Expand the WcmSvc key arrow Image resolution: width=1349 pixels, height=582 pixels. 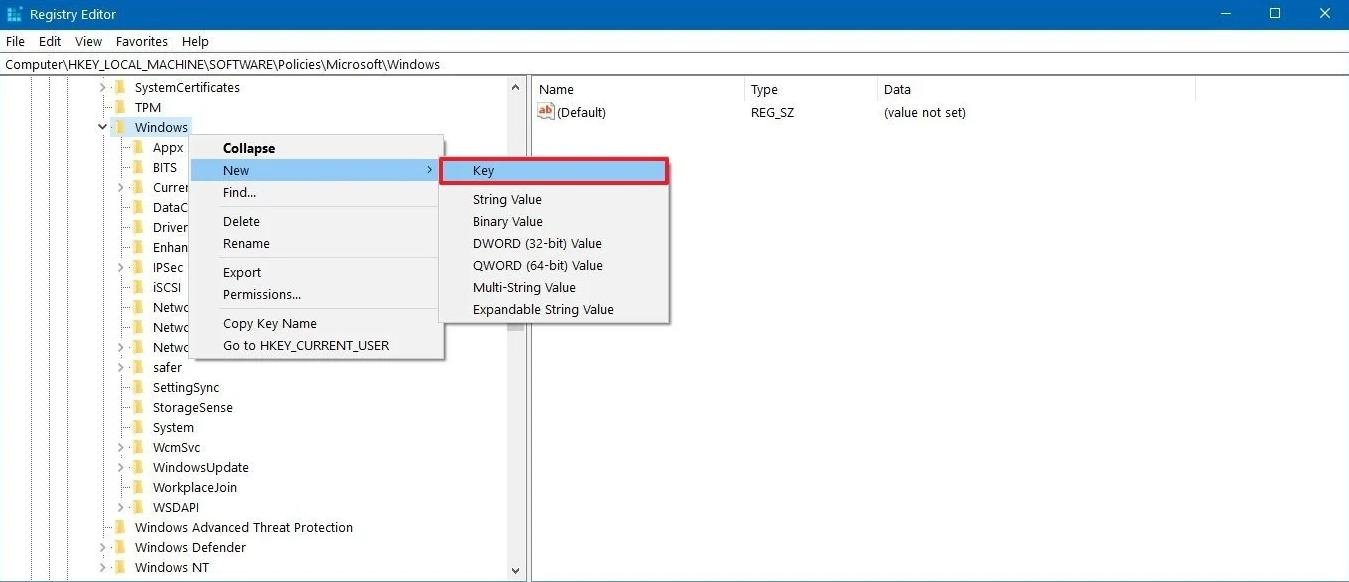click(121, 447)
